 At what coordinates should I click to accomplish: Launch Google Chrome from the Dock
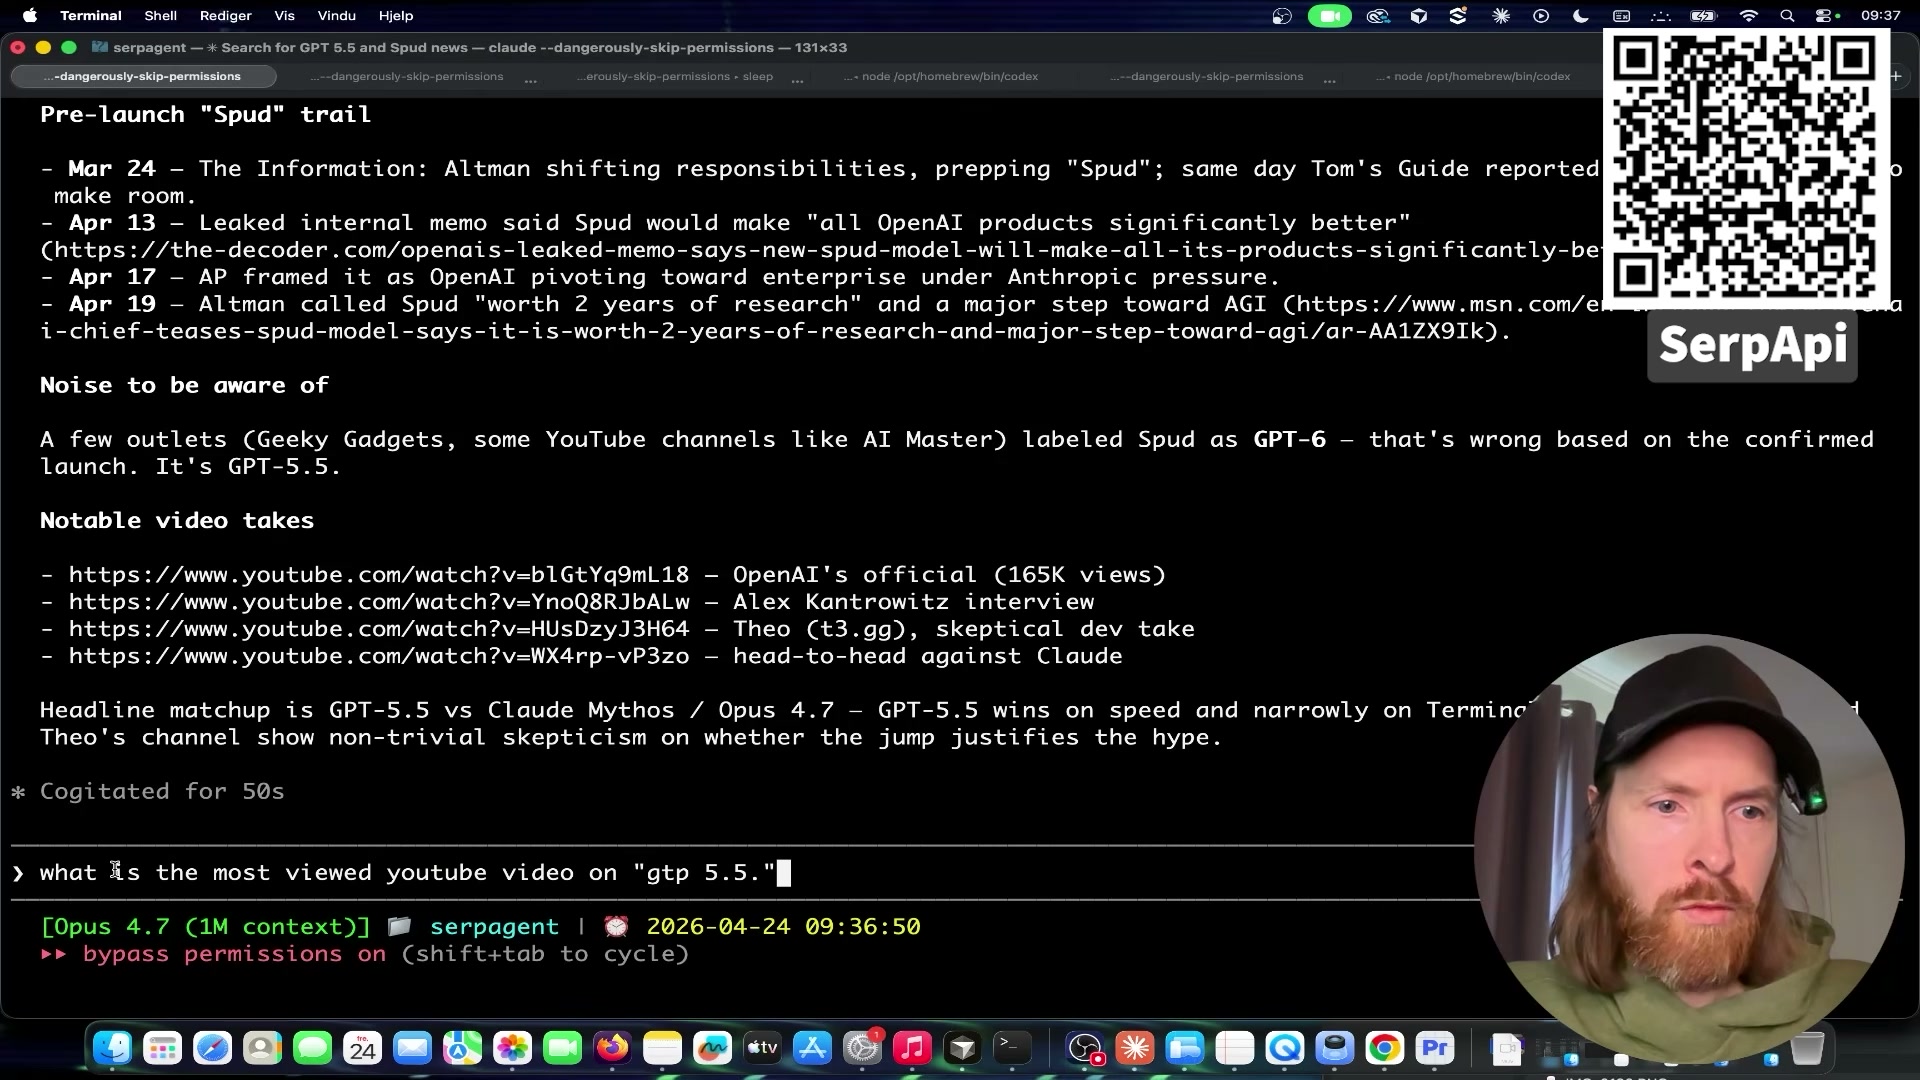click(1385, 1048)
